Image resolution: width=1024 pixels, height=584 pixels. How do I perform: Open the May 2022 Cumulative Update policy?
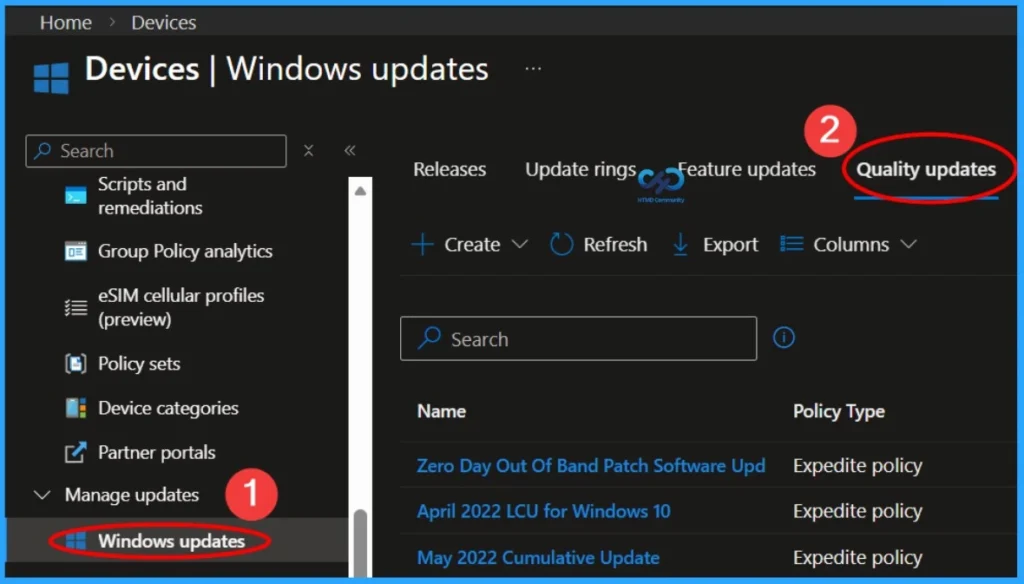(538, 557)
